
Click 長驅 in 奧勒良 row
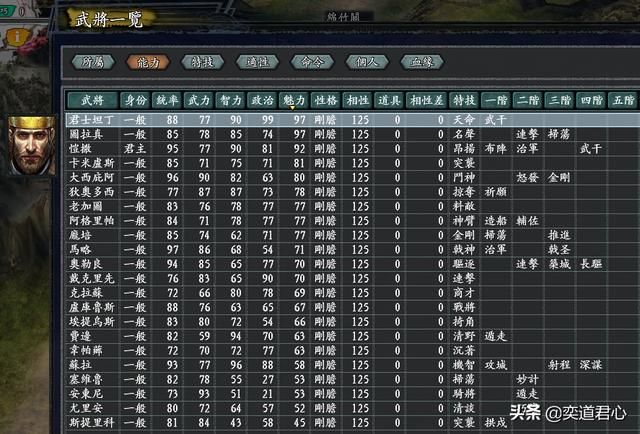pyautogui.click(x=591, y=264)
